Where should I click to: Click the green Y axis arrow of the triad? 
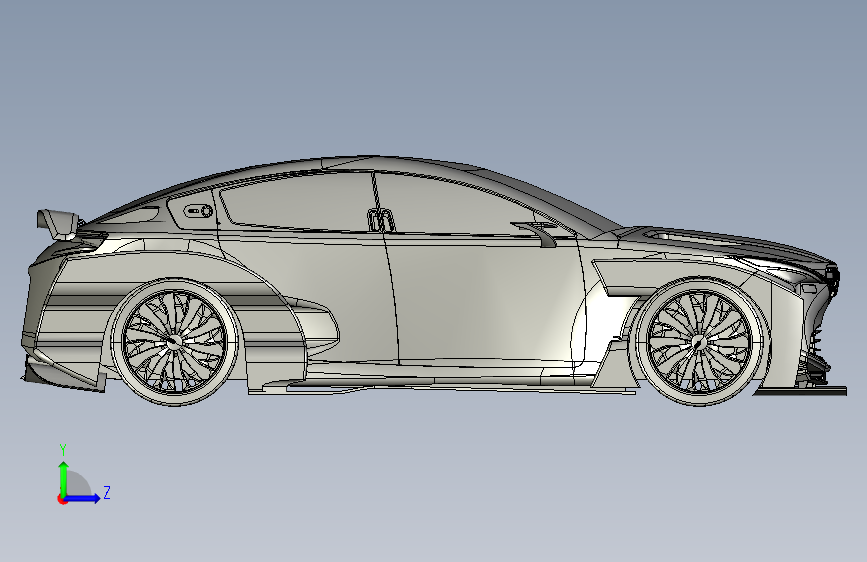pyautogui.click(x=64, y=478)
